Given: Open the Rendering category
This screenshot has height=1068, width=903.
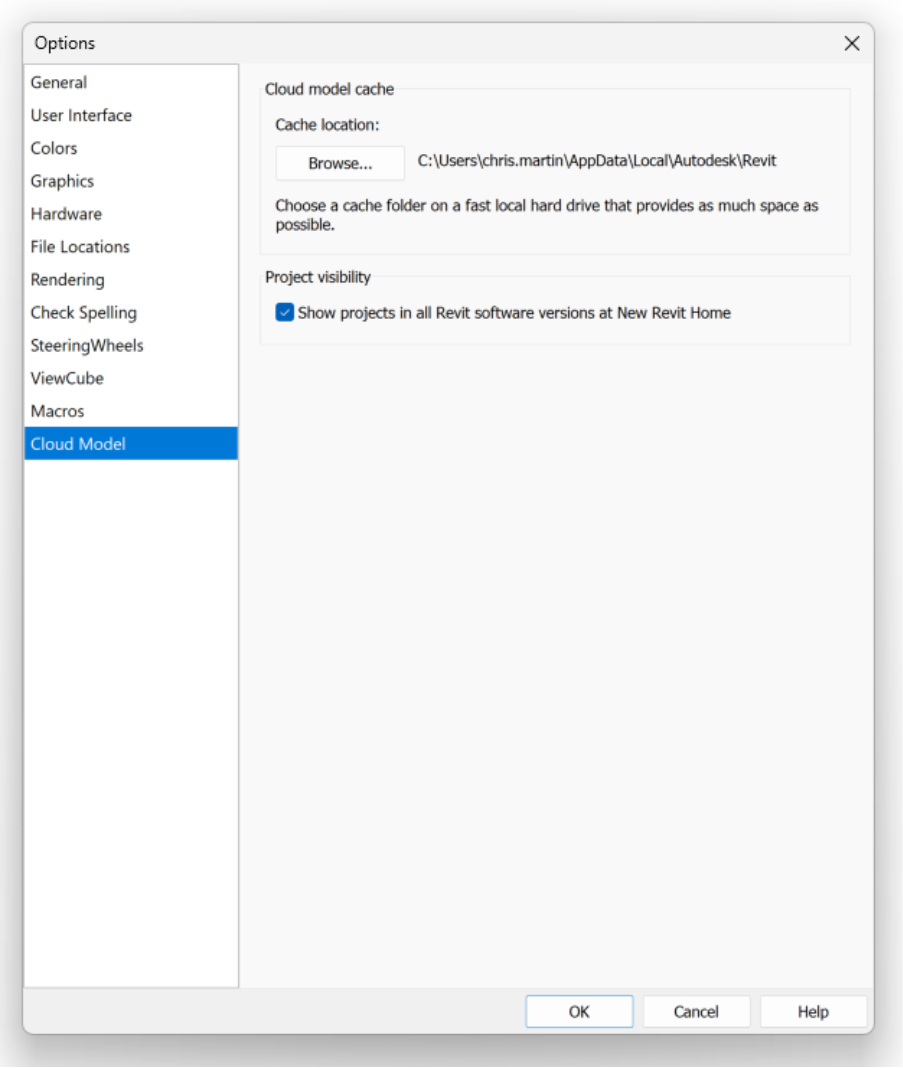Looking at the screenshot, I should 131,279.
